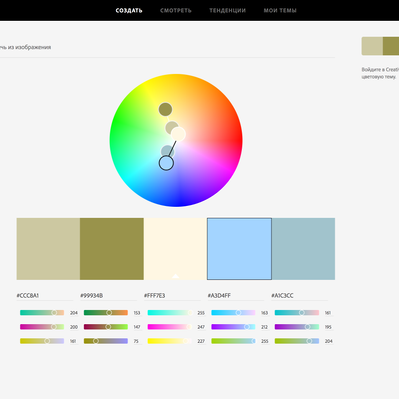Adjust red slider valued 161 under #A1C3CC

[x=297, y=313]
